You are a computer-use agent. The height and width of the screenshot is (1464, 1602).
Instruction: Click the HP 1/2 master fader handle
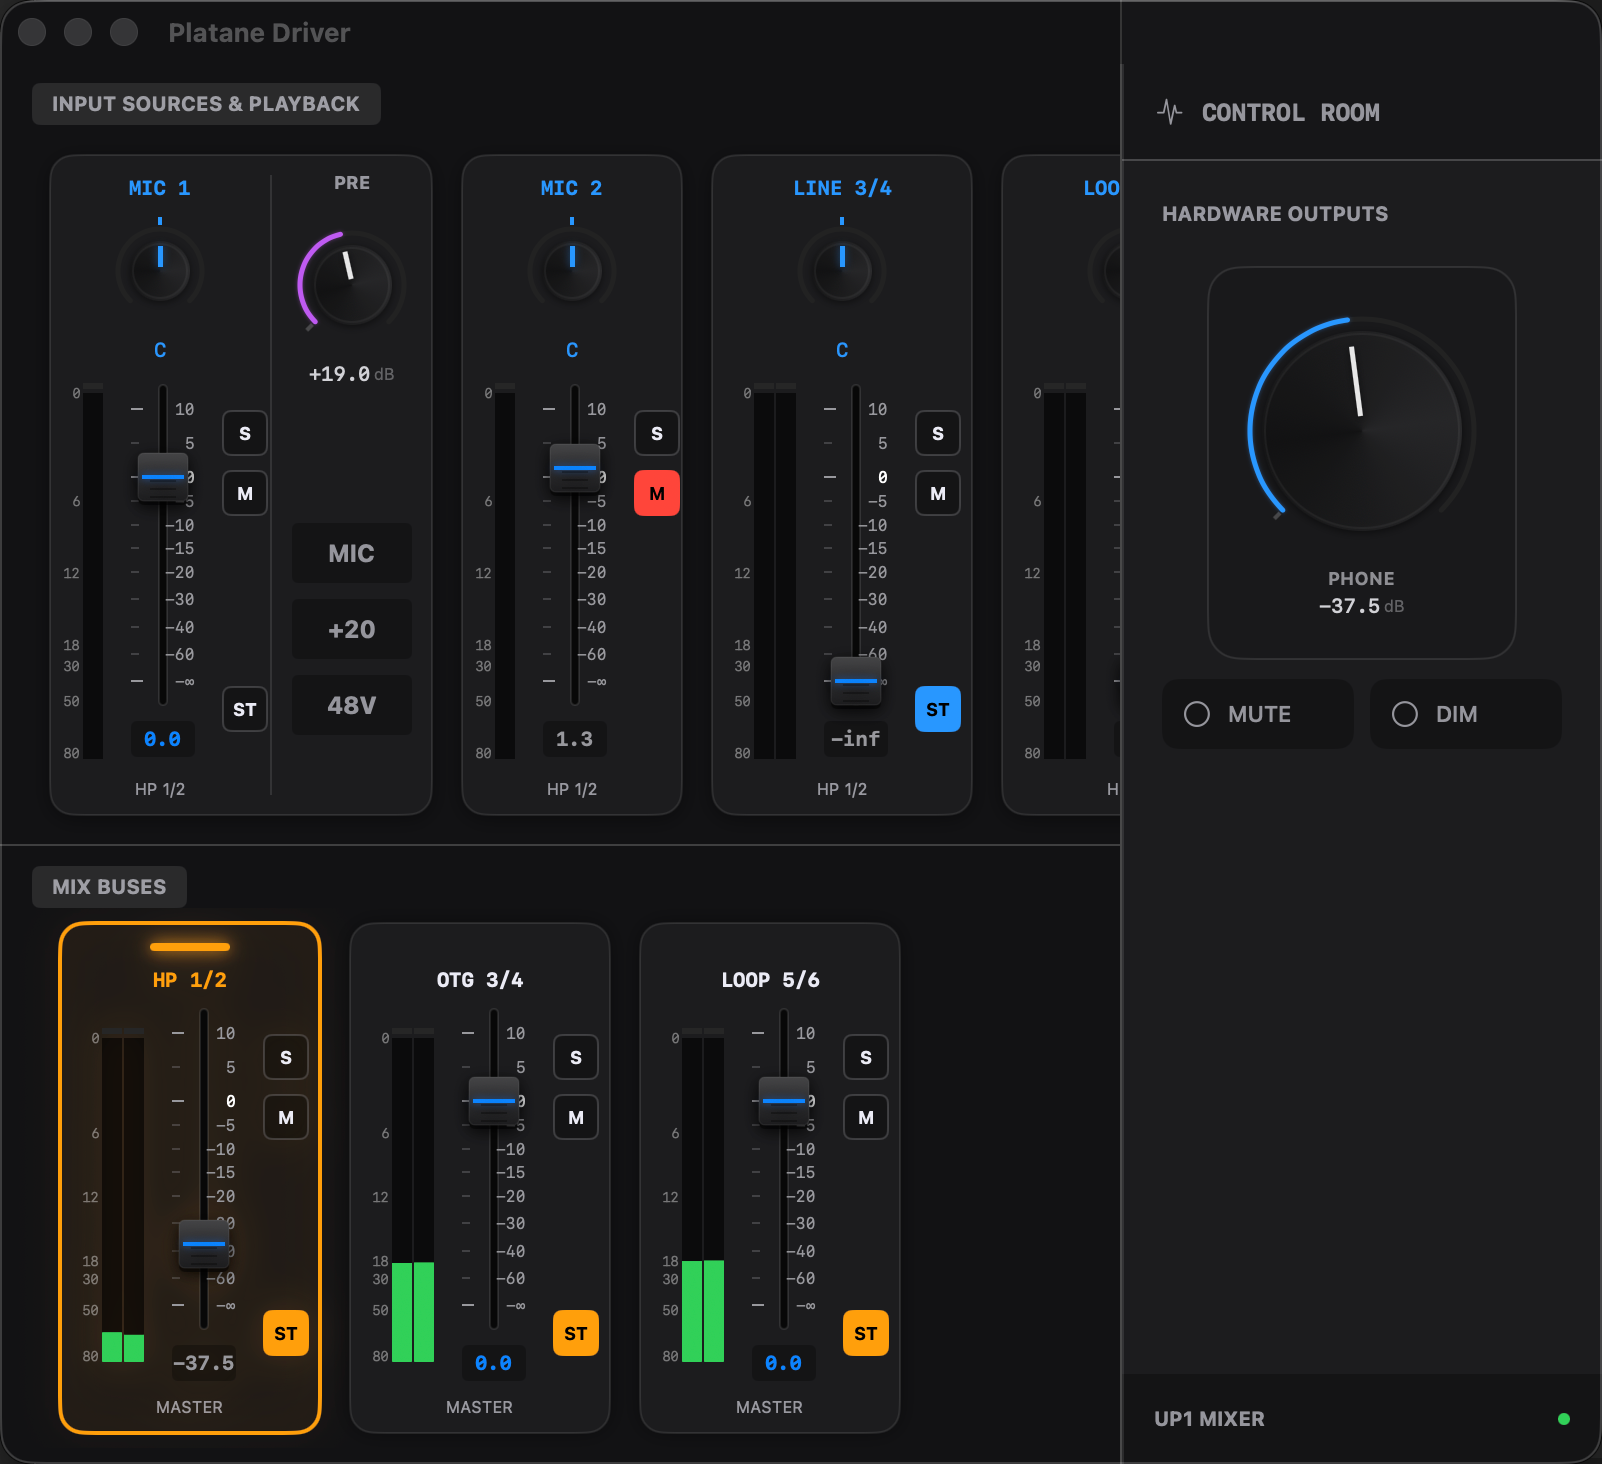pos(204,1244)
